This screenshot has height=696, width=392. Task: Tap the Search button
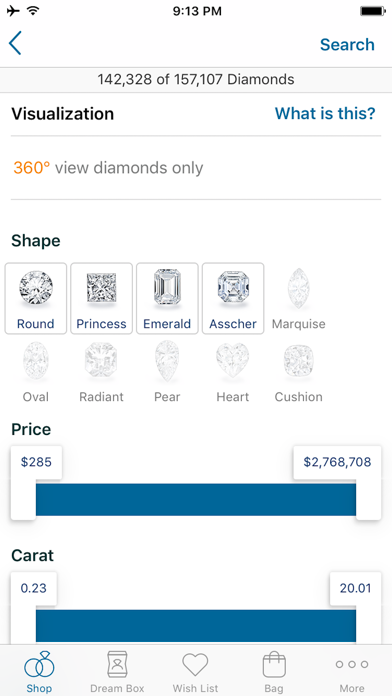347,44
